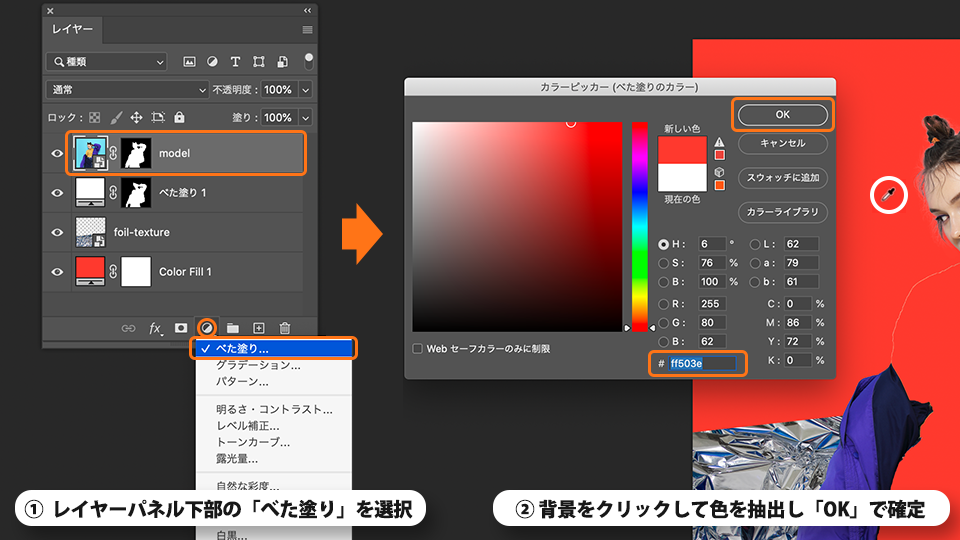Open the fx layer style button
Image resolution: width=960 pixels, height=540 pixels.
pos(156,329)
